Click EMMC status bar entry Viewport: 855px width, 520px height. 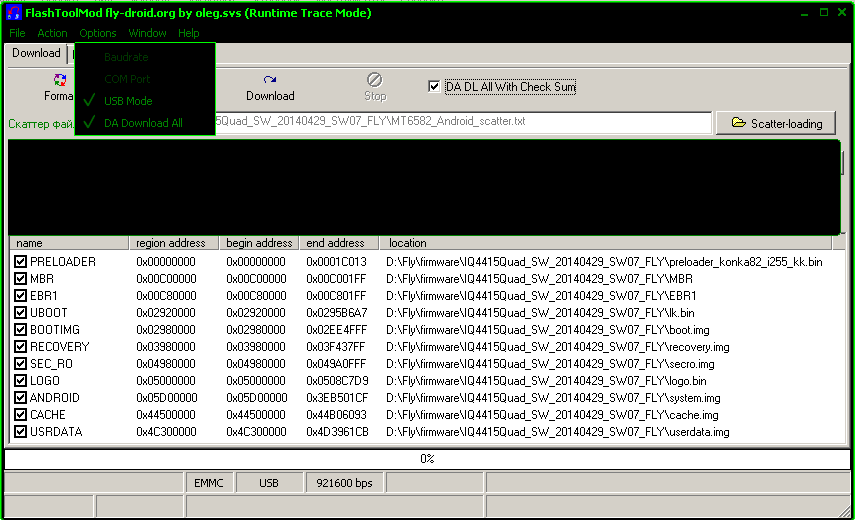tap(209, 483)
